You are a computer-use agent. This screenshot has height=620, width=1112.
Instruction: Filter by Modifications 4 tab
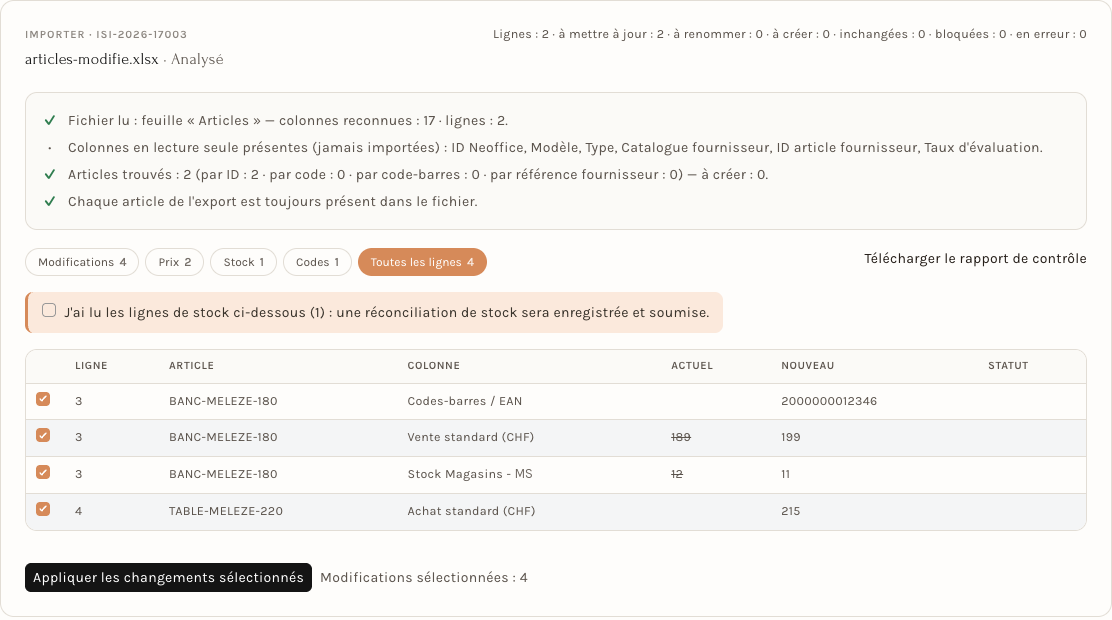click(82, 262)
